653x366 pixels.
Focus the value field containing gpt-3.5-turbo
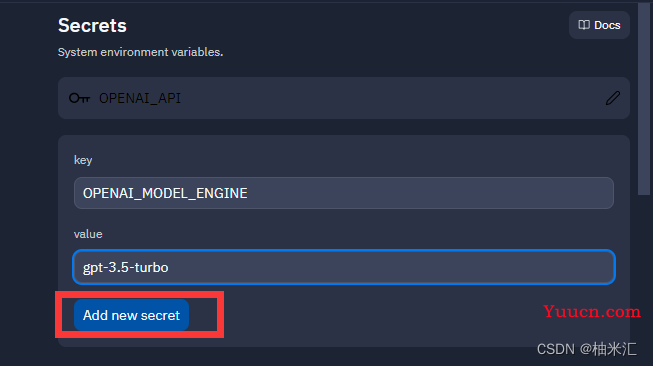click(x=344, y=267)
